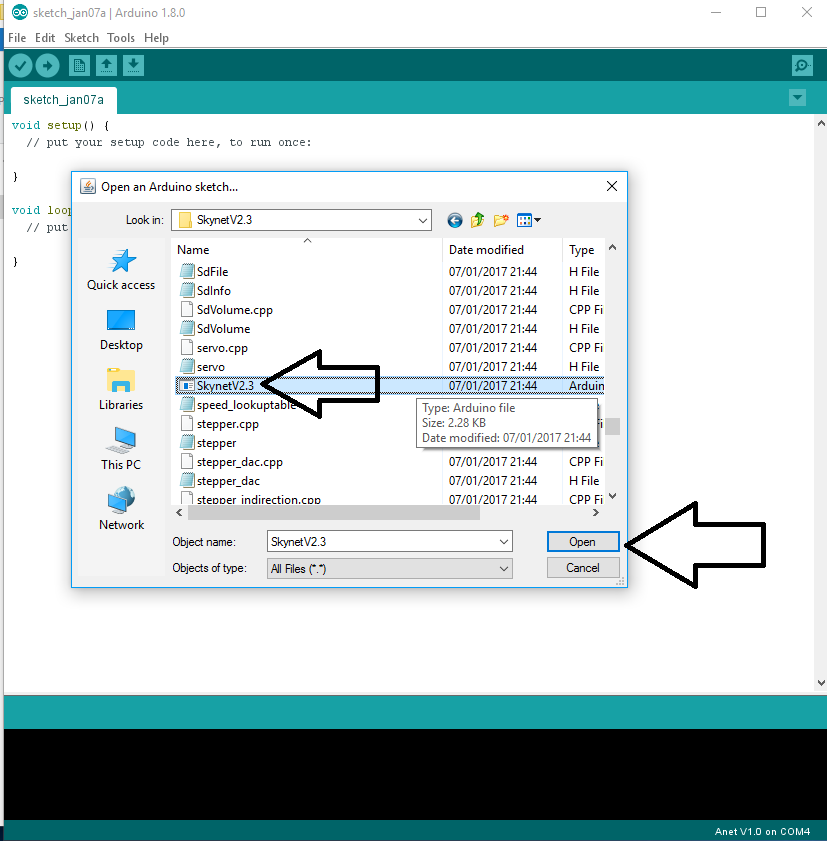Screen dimensions: 827x841
Task: Click the Verify checkmark toolbar icon
Action: click(20, 66)
